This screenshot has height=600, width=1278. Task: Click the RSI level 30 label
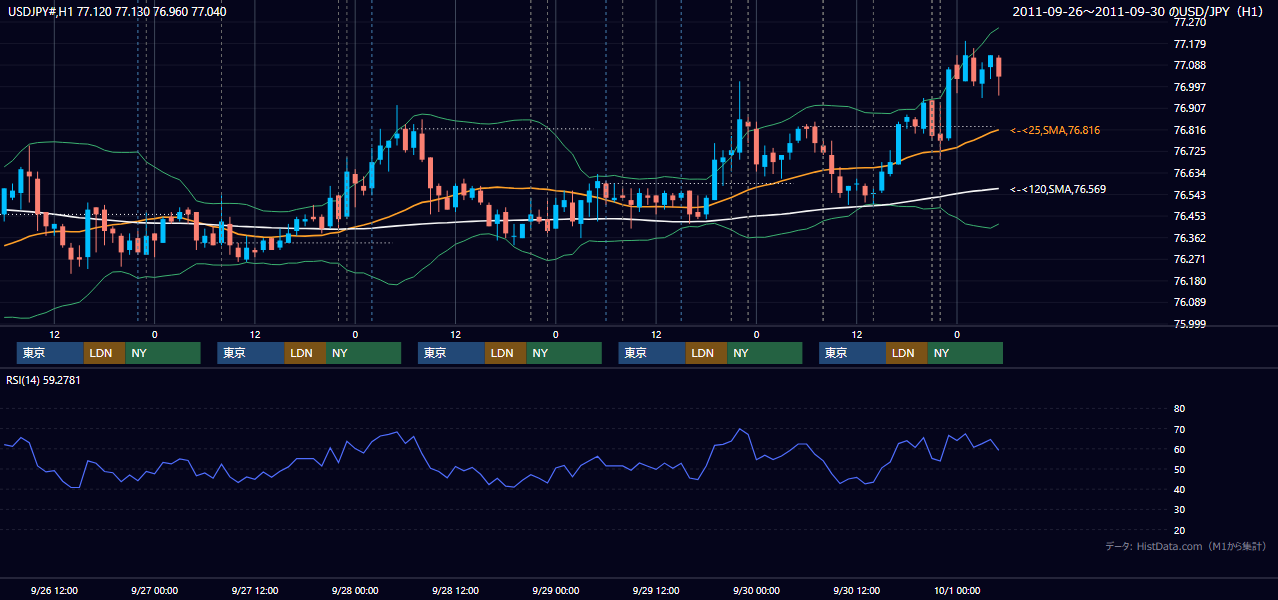[x=1180, y=509]
